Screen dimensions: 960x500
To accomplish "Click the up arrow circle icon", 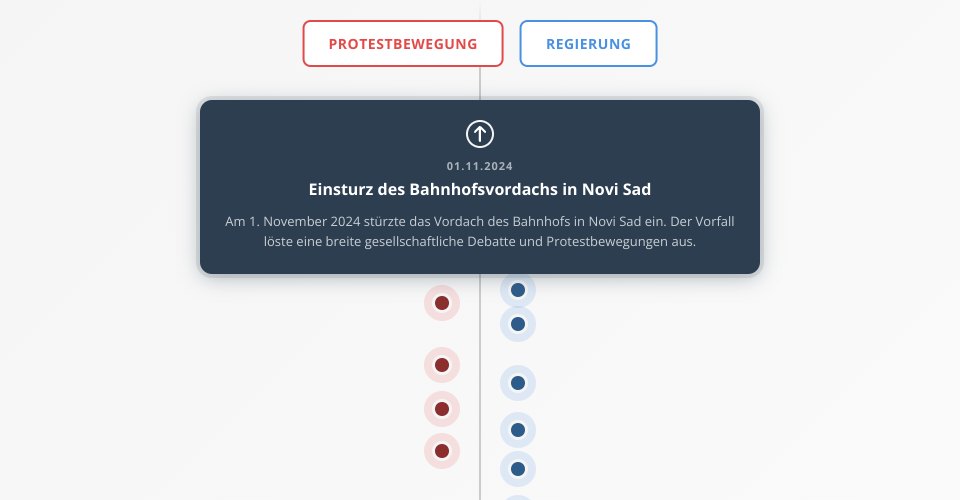I will pyautogui.click(x=480, y=133).
